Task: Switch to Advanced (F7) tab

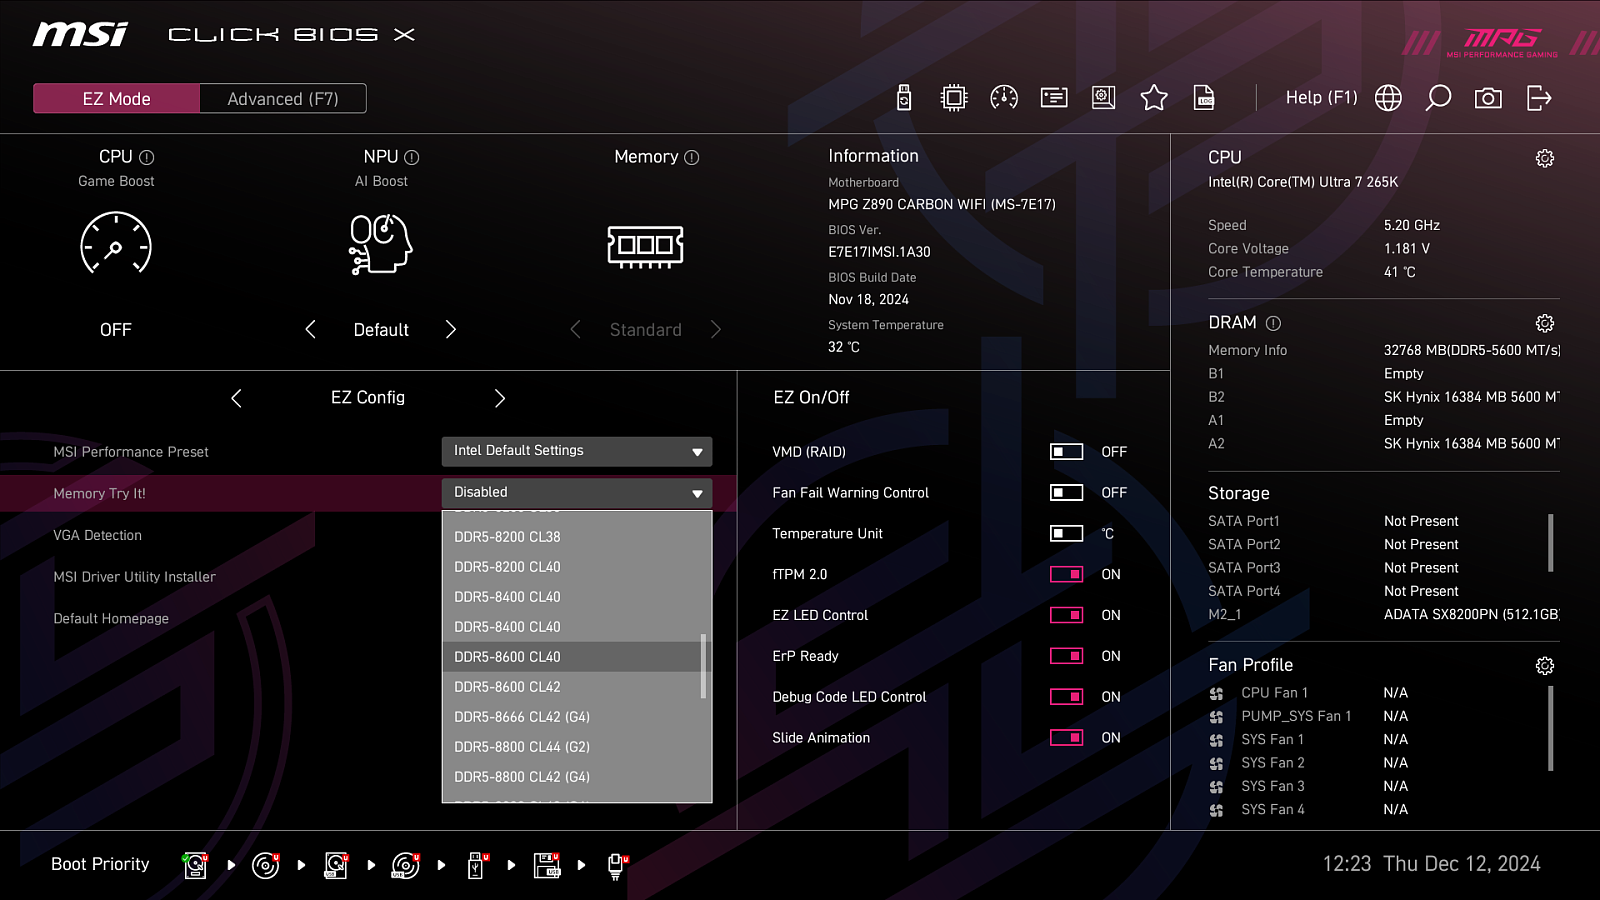Action: click(283, 98)
